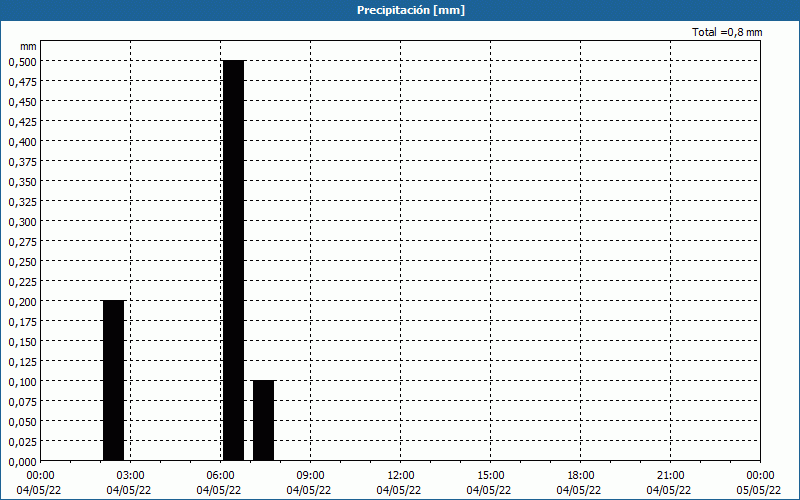Pick the 0,375 axis tick label
This screenshot has height=500, width=800.
coord(22,162)
